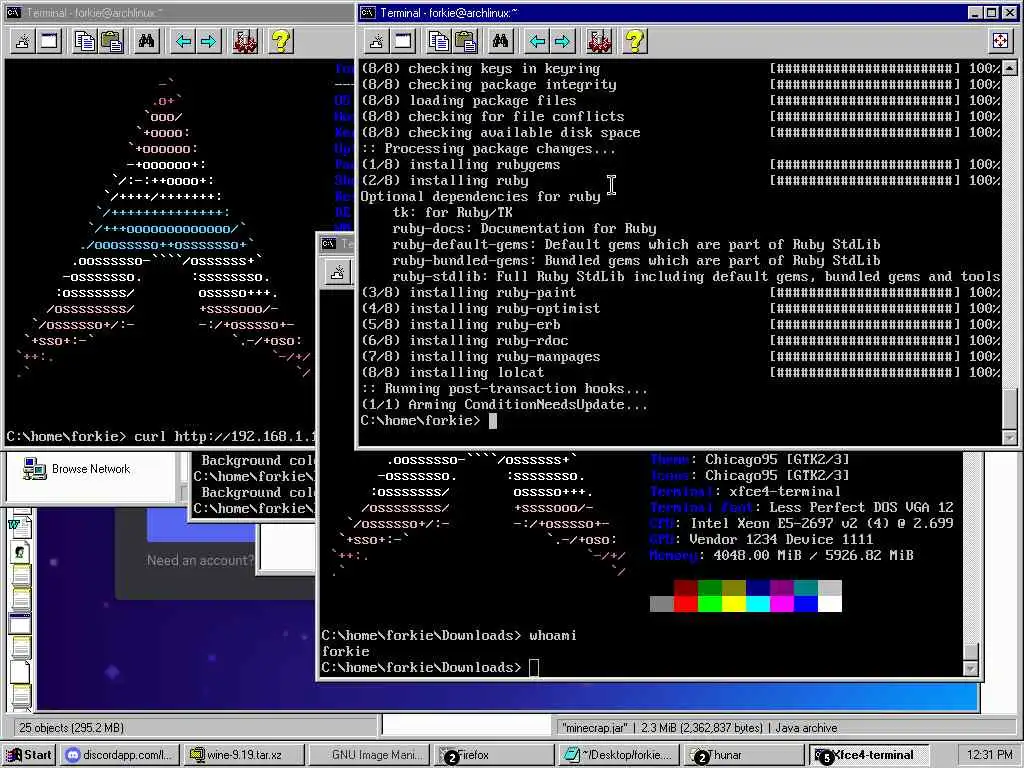Switch to Firefox taskbar group
The image size is (1024, 768).
click(x=494, y=755)
